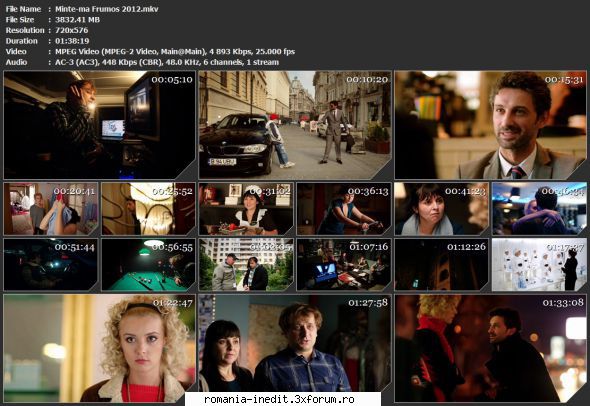
Task: Select the frame at 00:20:41
Action: [x=51, y=209]
